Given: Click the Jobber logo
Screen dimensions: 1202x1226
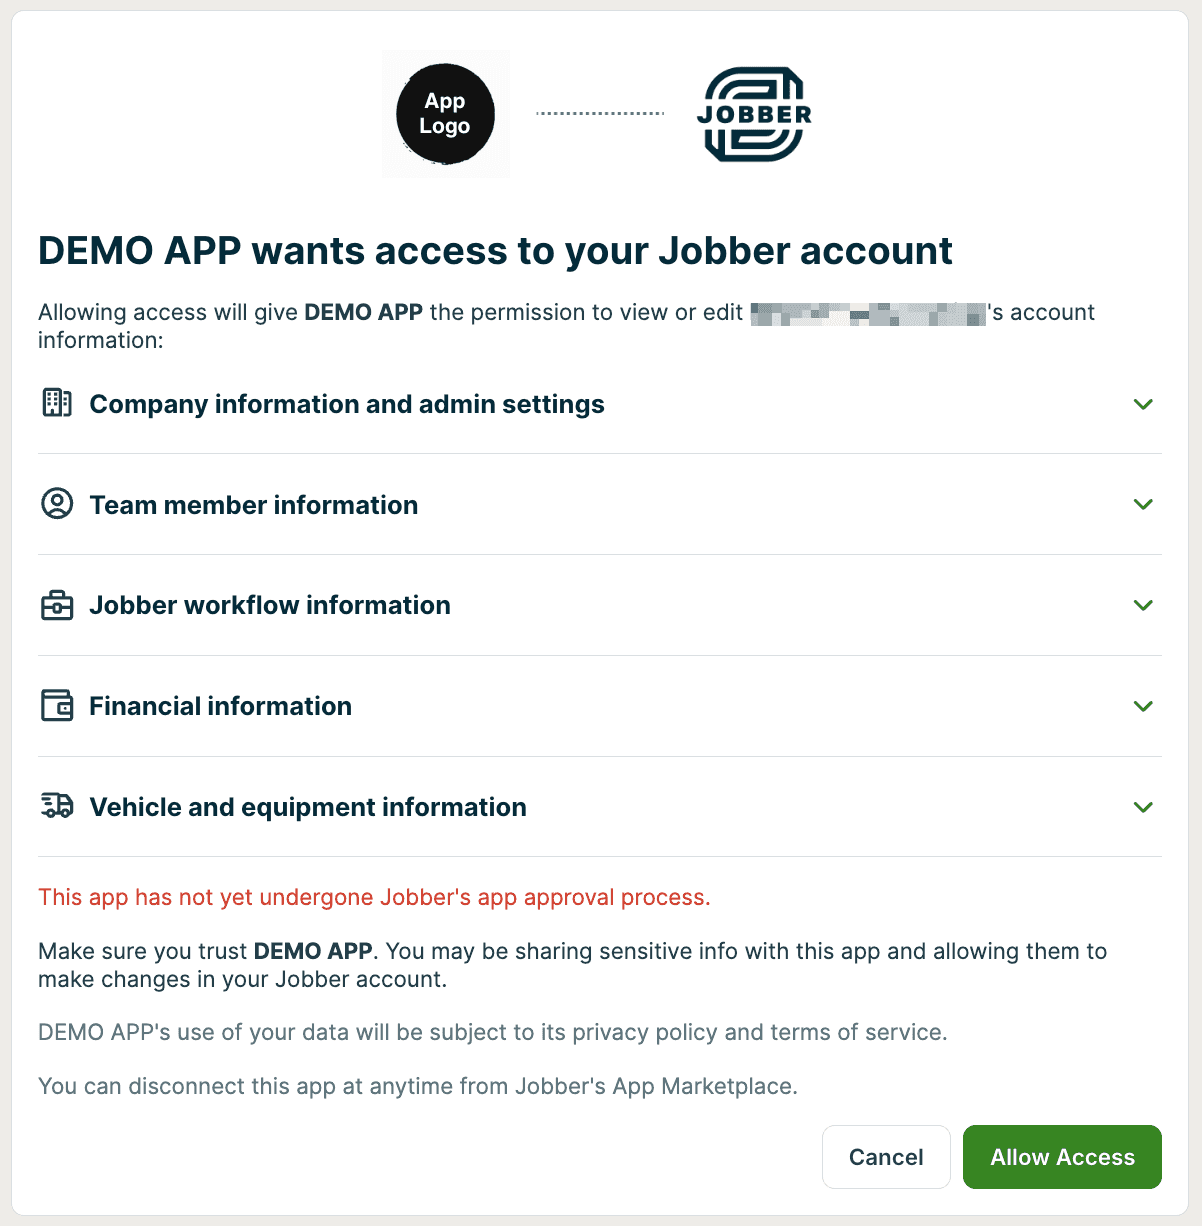Looking at the screenshot, I should (x=754, y=114).
